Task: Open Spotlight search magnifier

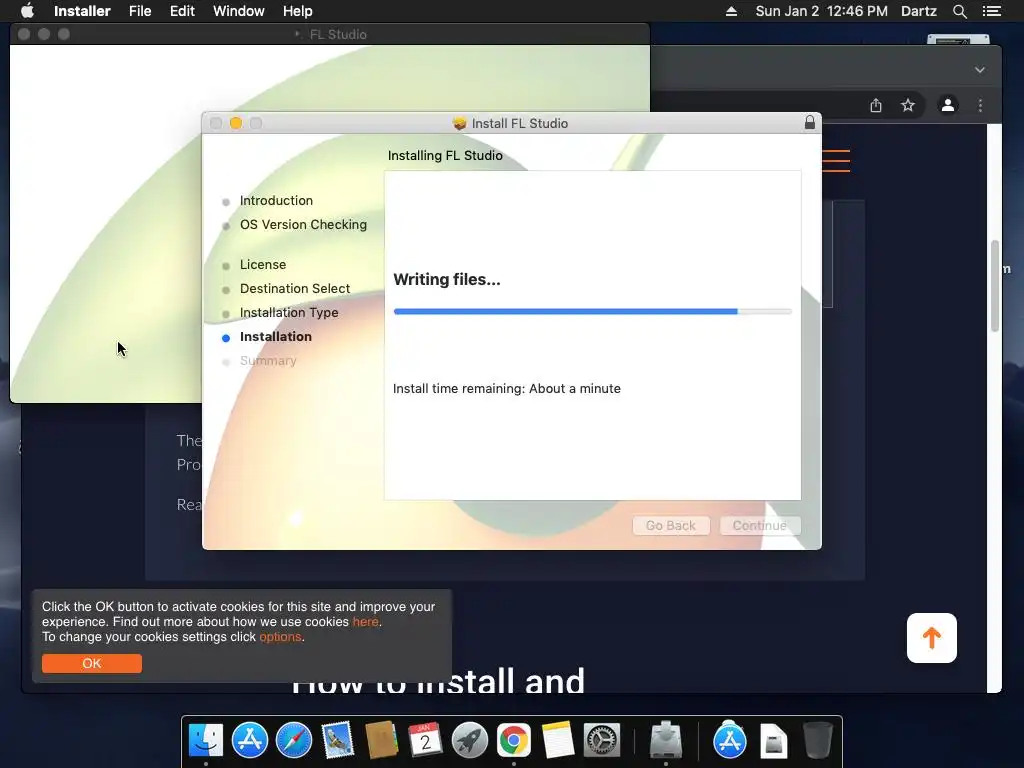Action: tap(959, 11)
